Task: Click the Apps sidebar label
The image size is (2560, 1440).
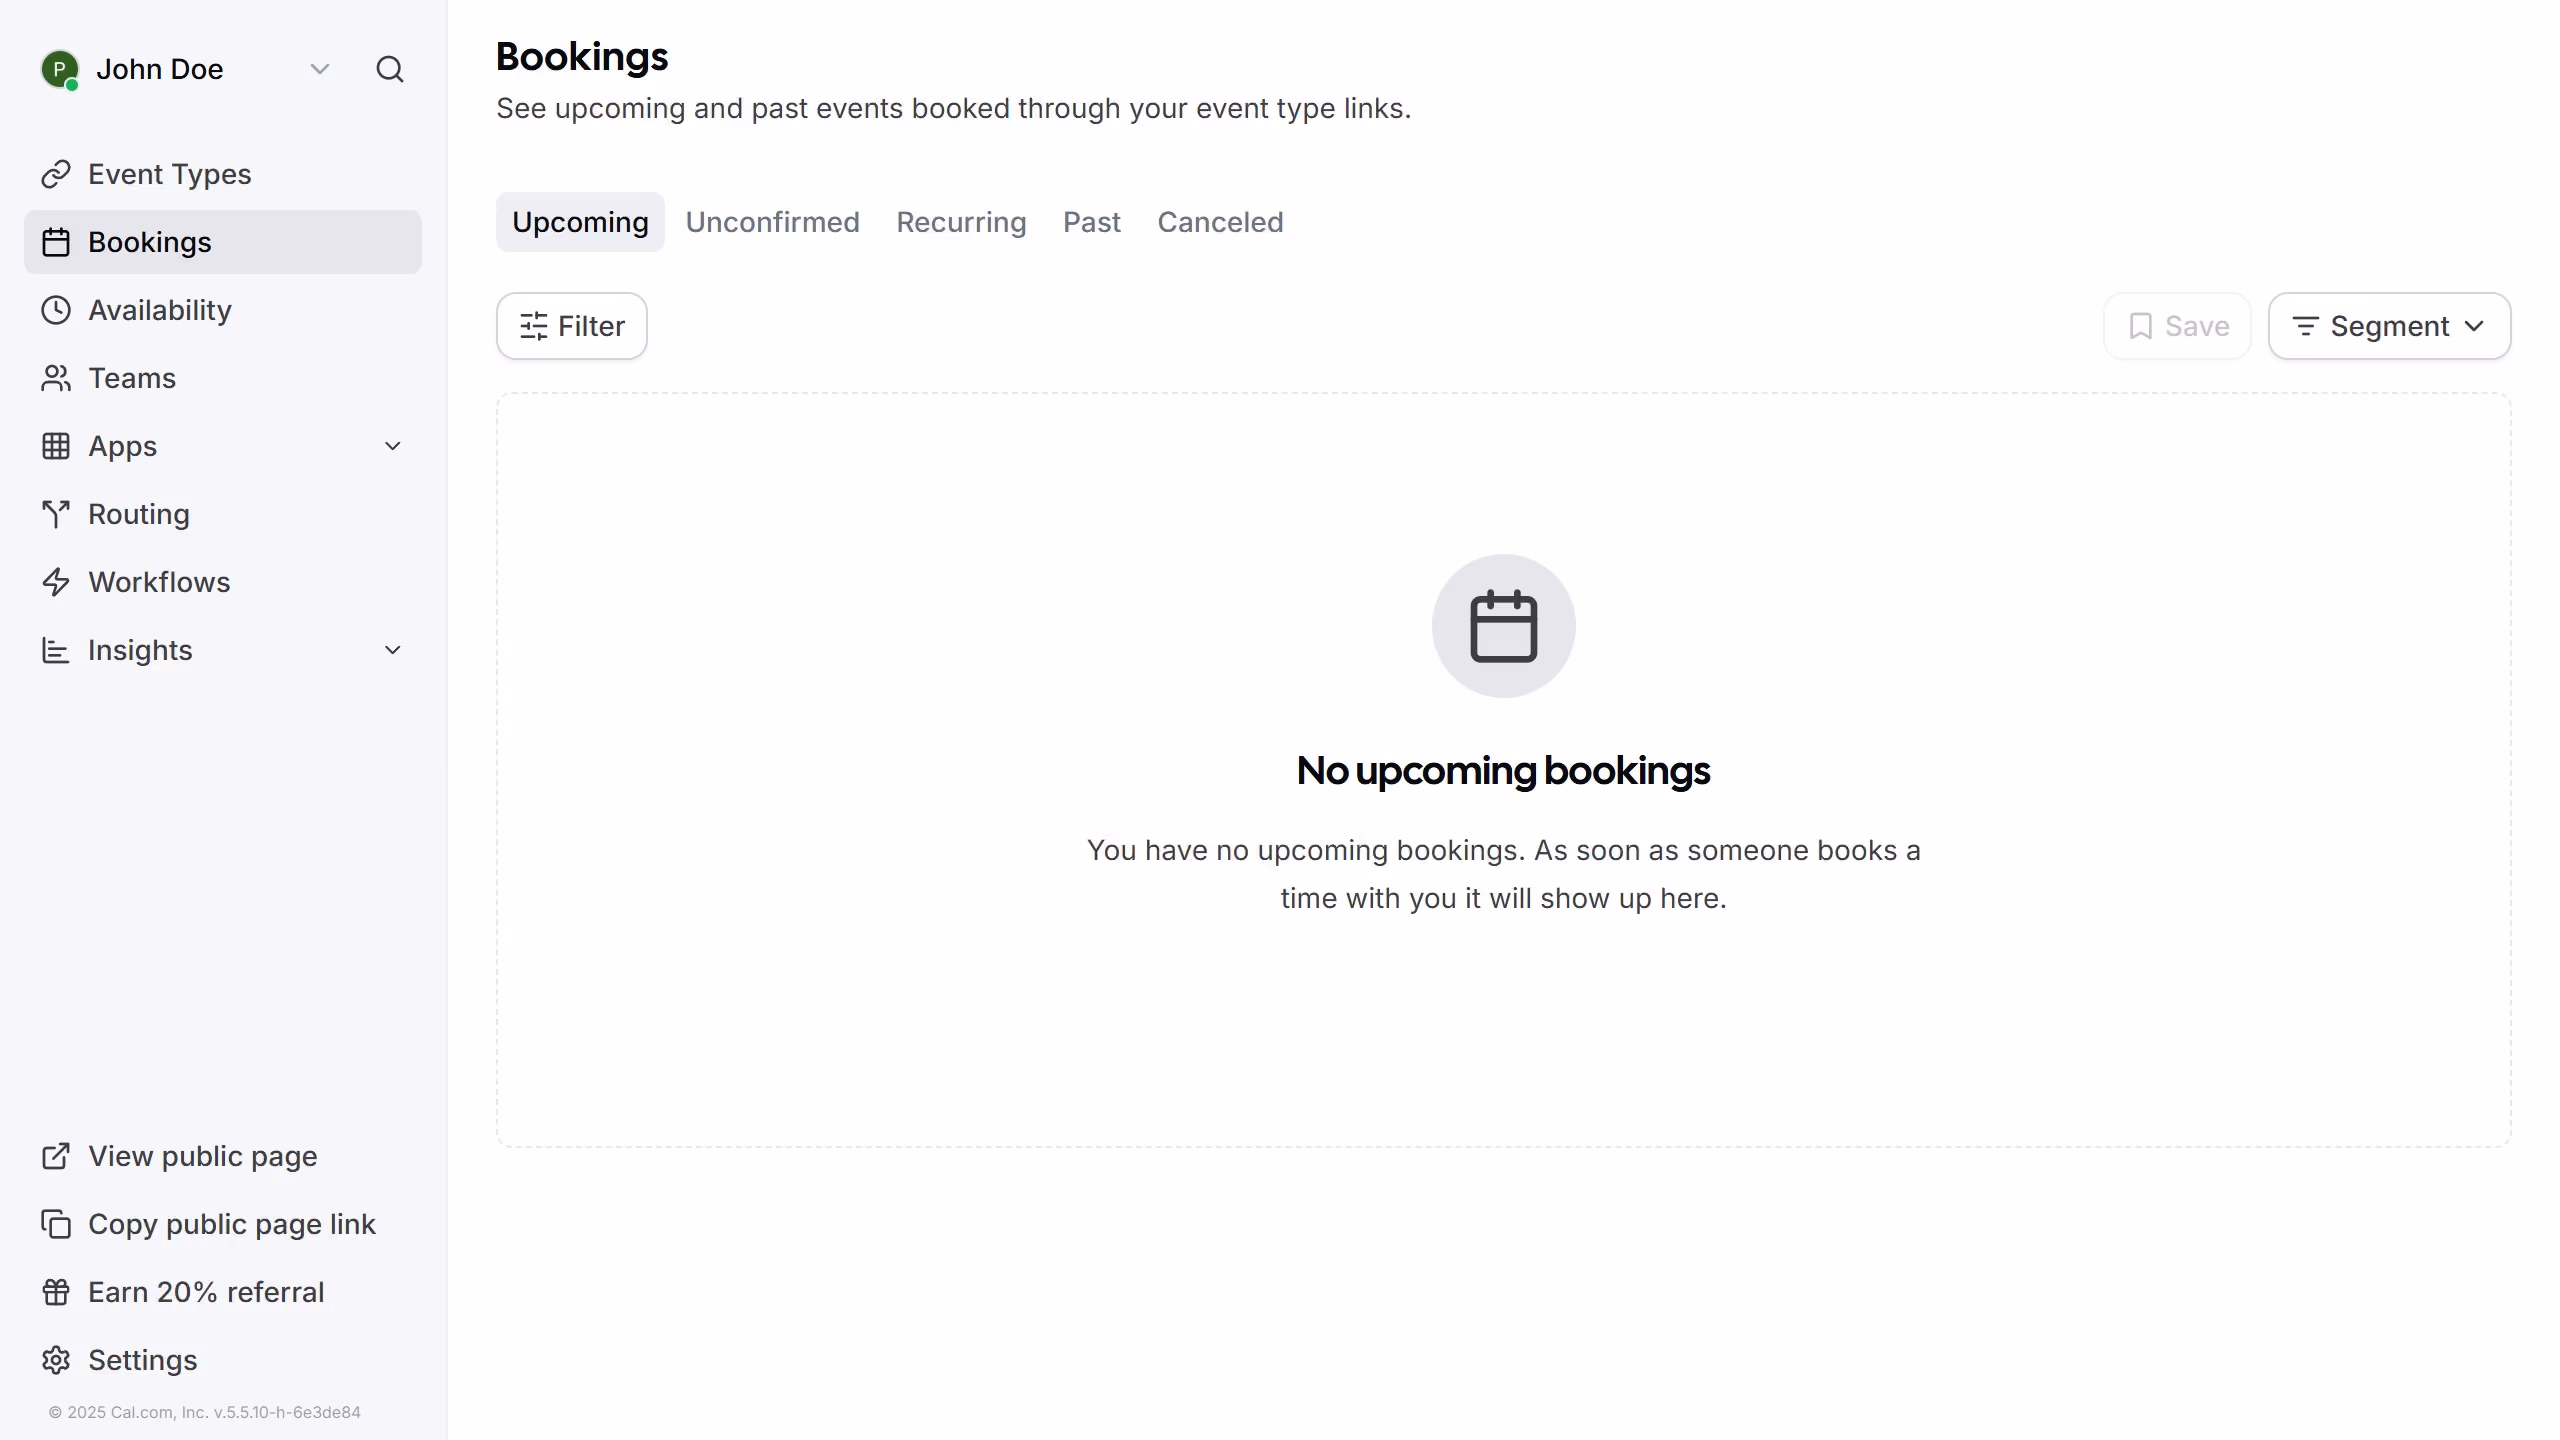Action: tap(123, 446)
